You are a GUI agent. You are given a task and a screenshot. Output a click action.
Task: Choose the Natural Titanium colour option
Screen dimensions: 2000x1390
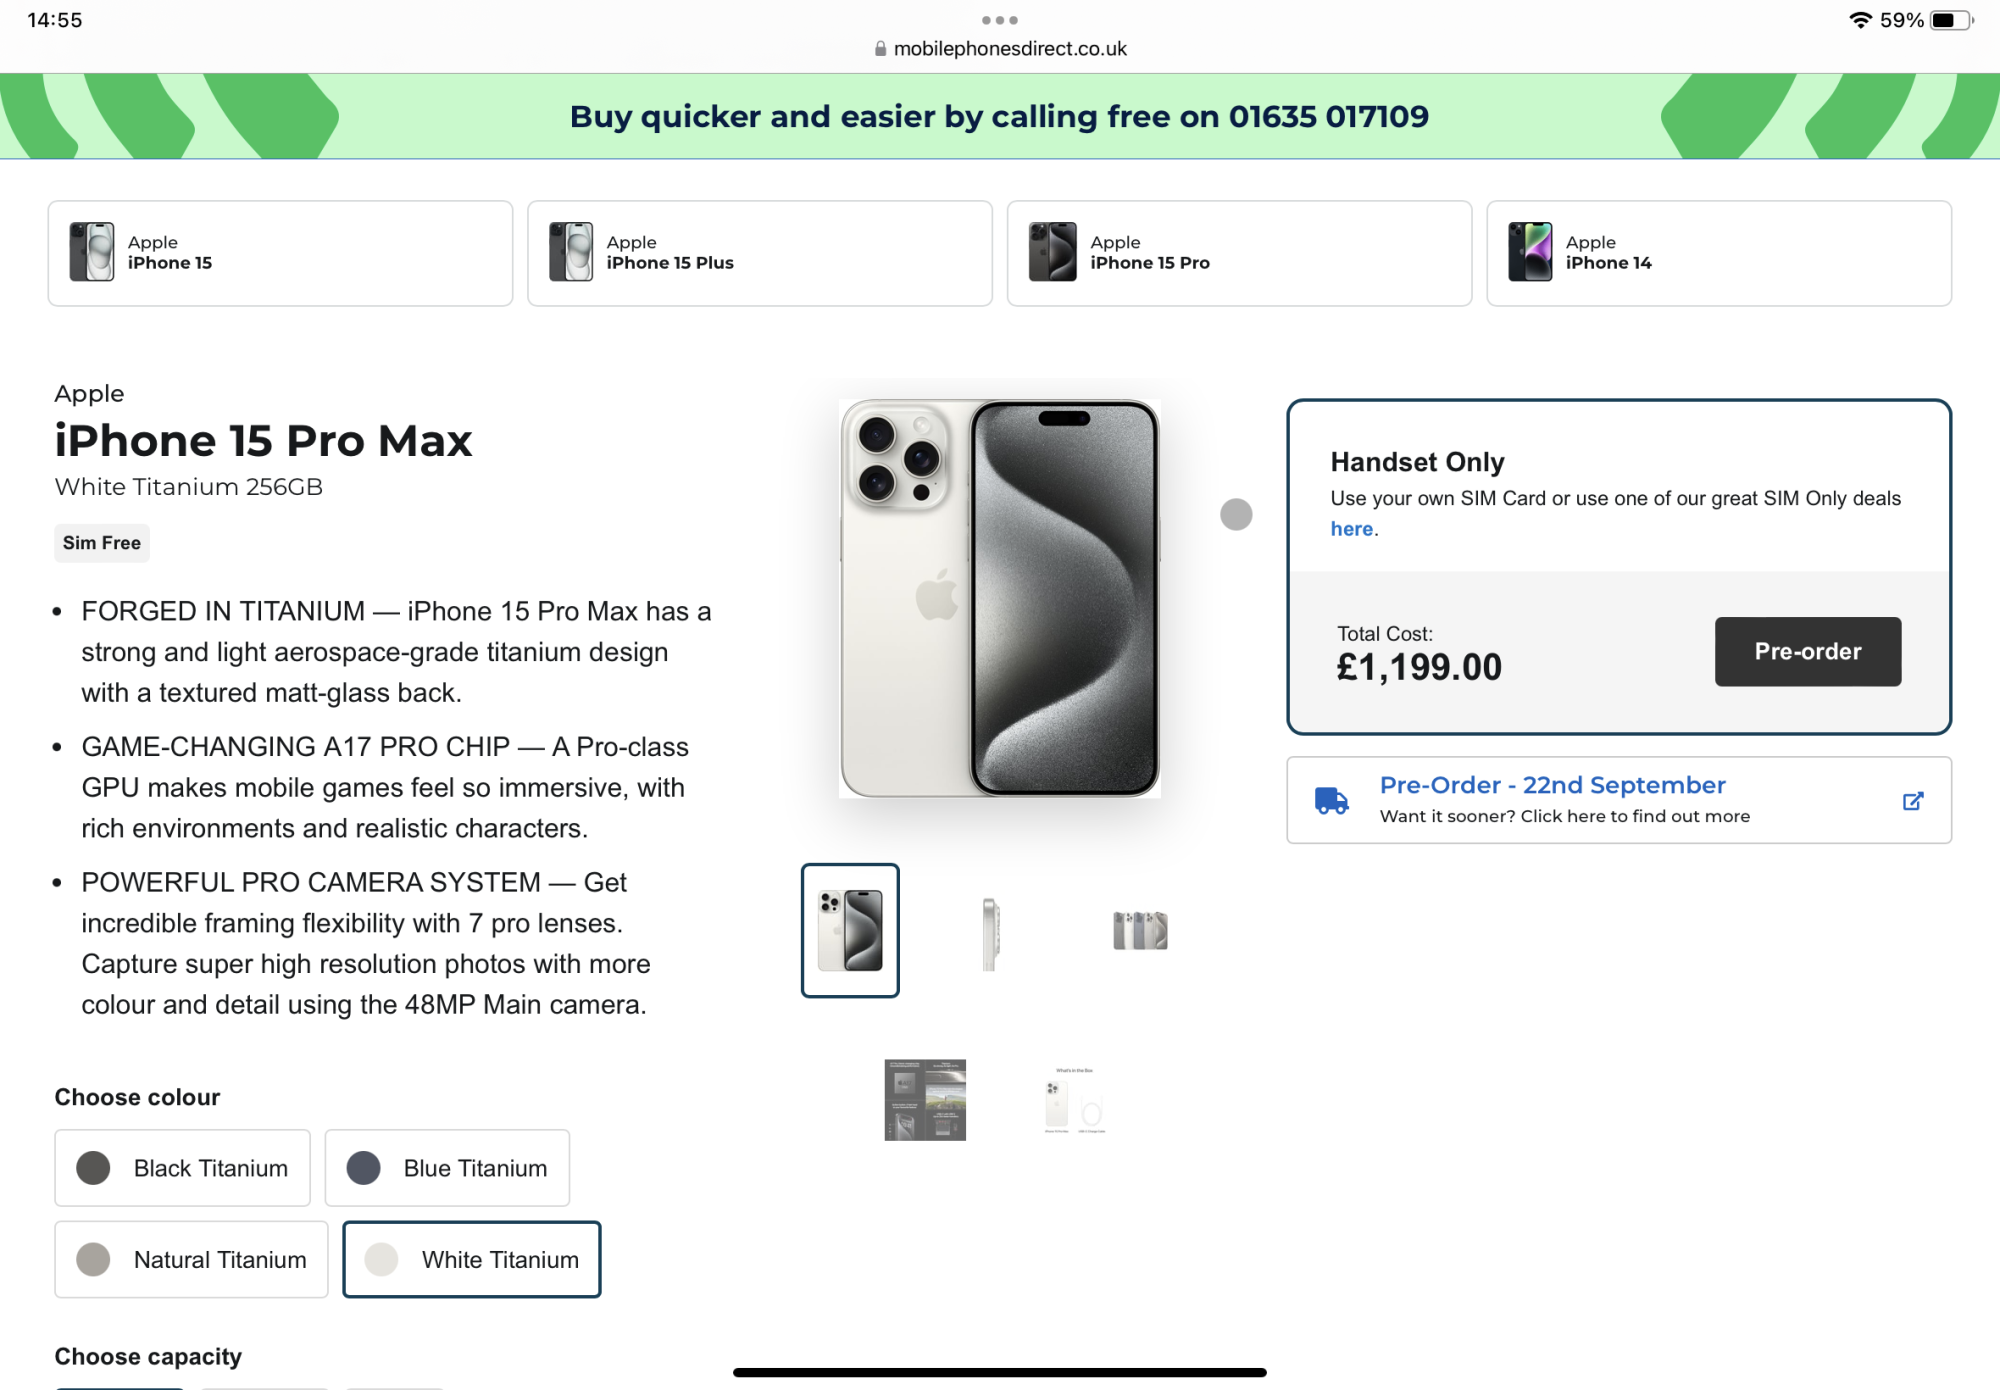191,1259
